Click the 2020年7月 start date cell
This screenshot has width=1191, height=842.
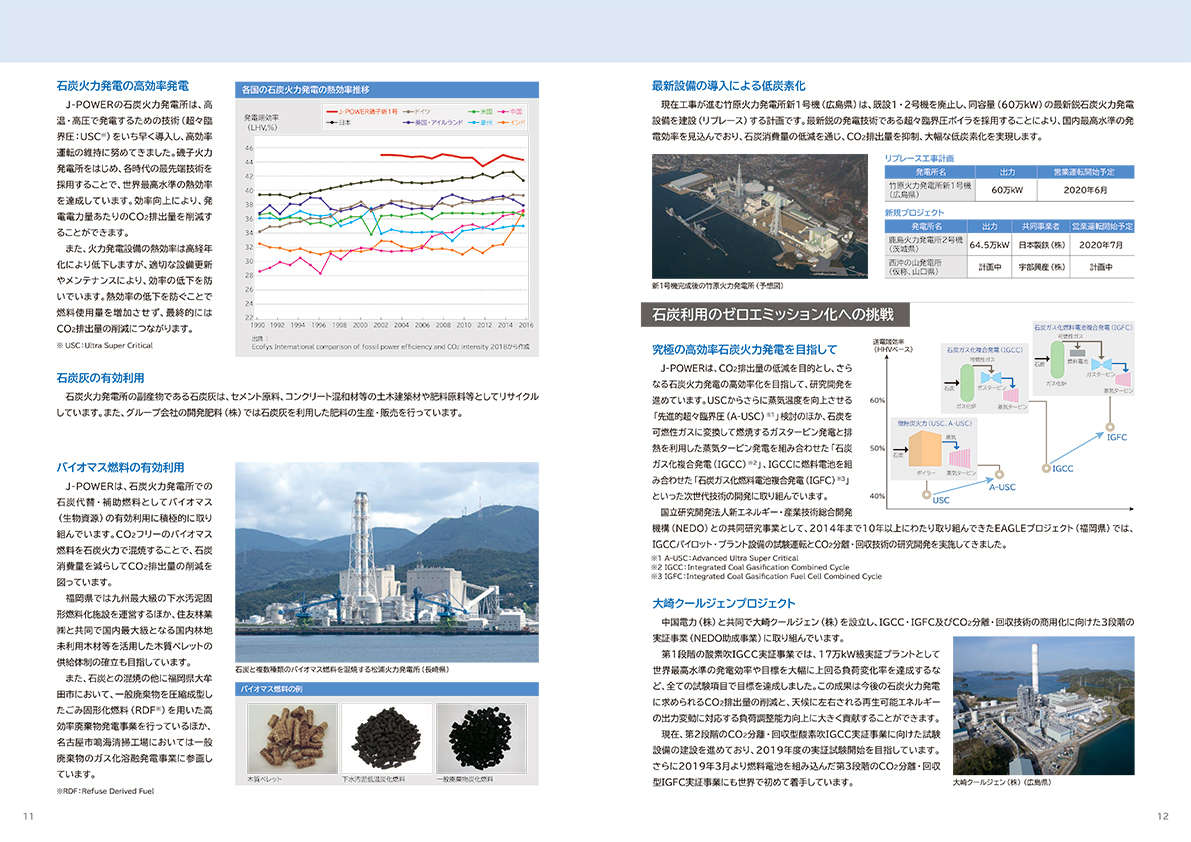1101,244
